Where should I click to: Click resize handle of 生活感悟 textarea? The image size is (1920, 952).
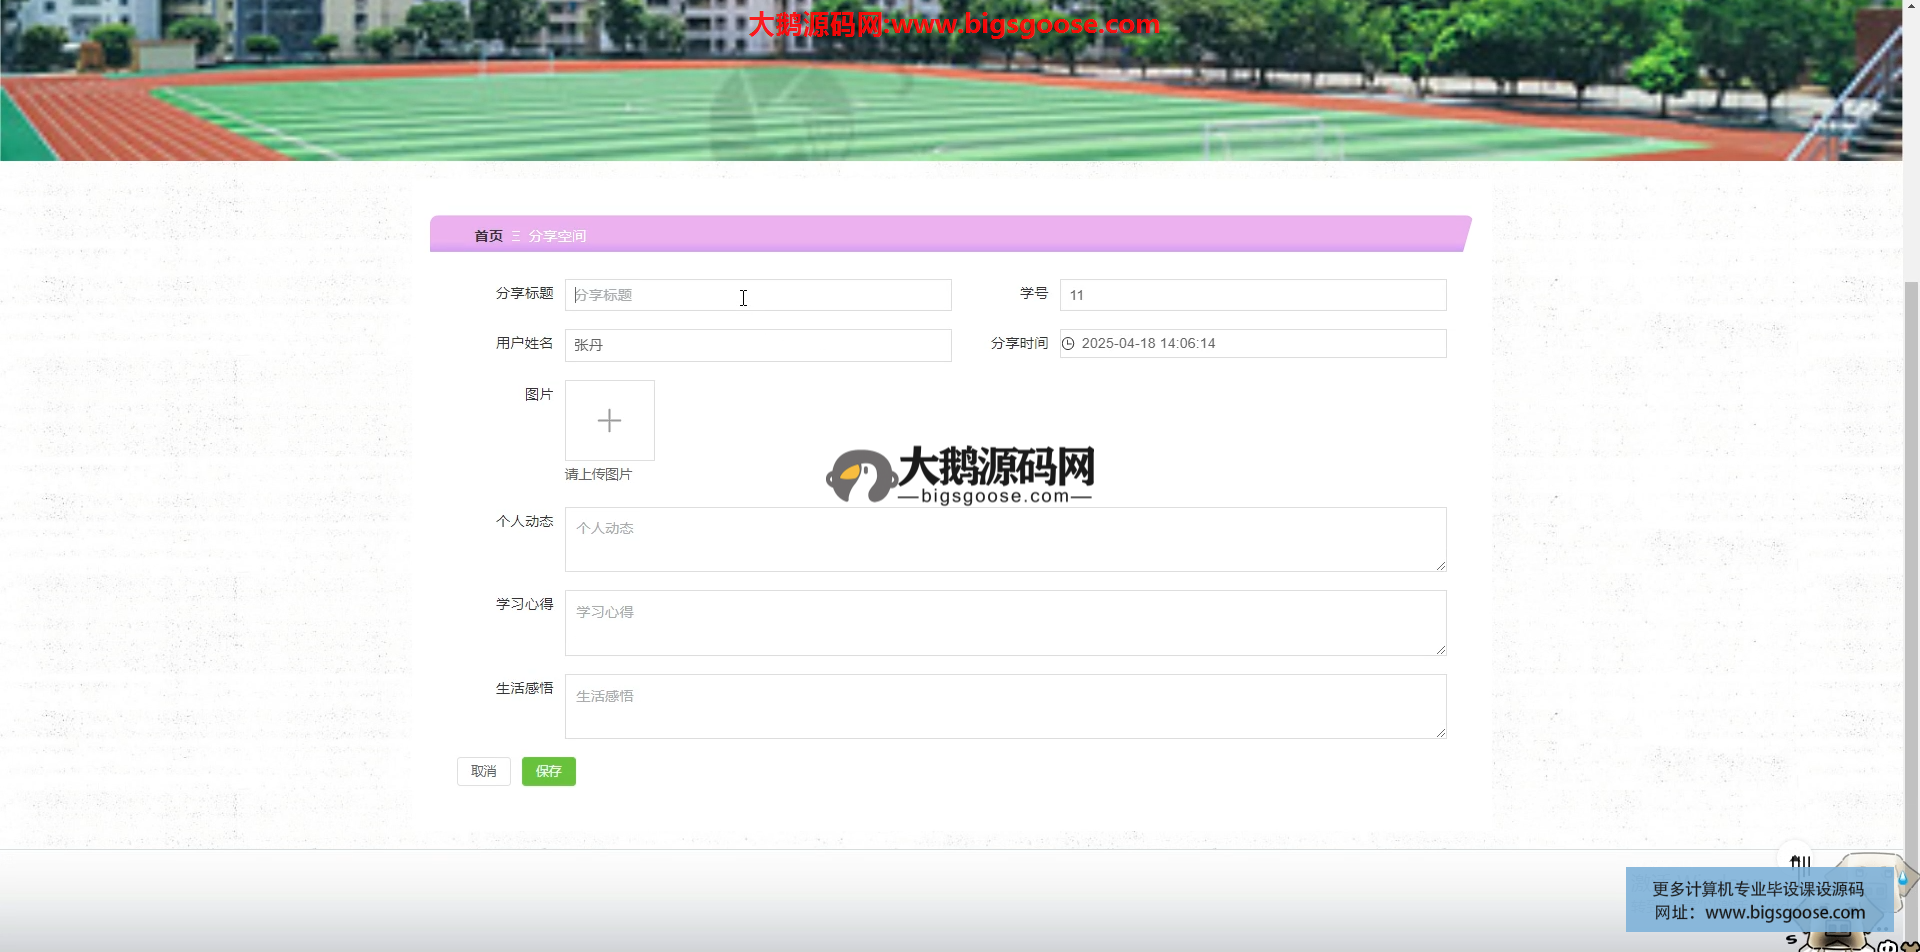click(x=1440, y=733)
